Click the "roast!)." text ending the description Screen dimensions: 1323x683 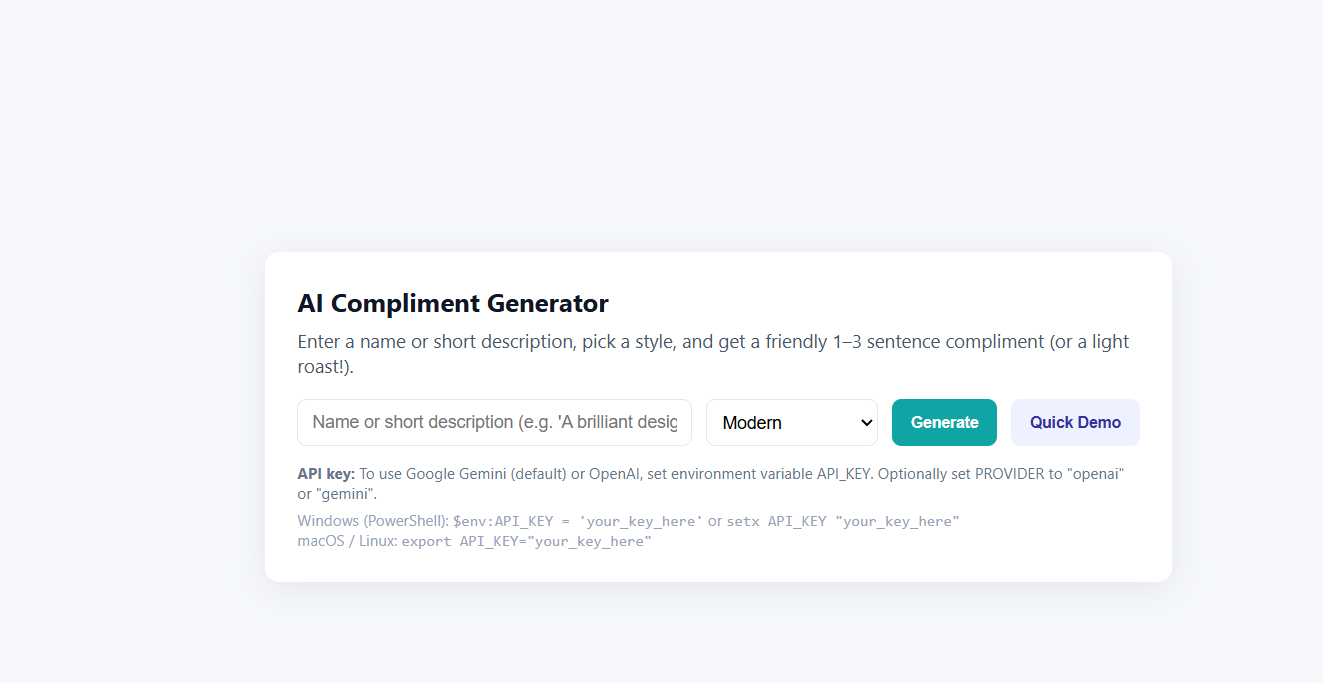click(325, 367)
